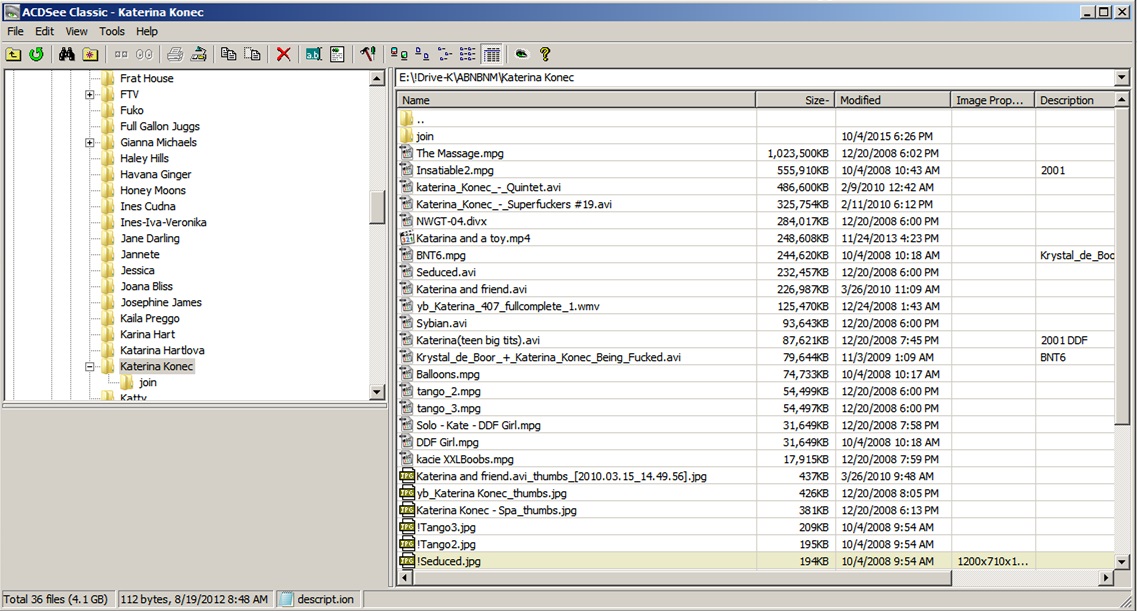Viewport: 1137px width, 611px height.
Task: Click the path field showing E:\!Drive-K
Action: click(x=754, y=78)
